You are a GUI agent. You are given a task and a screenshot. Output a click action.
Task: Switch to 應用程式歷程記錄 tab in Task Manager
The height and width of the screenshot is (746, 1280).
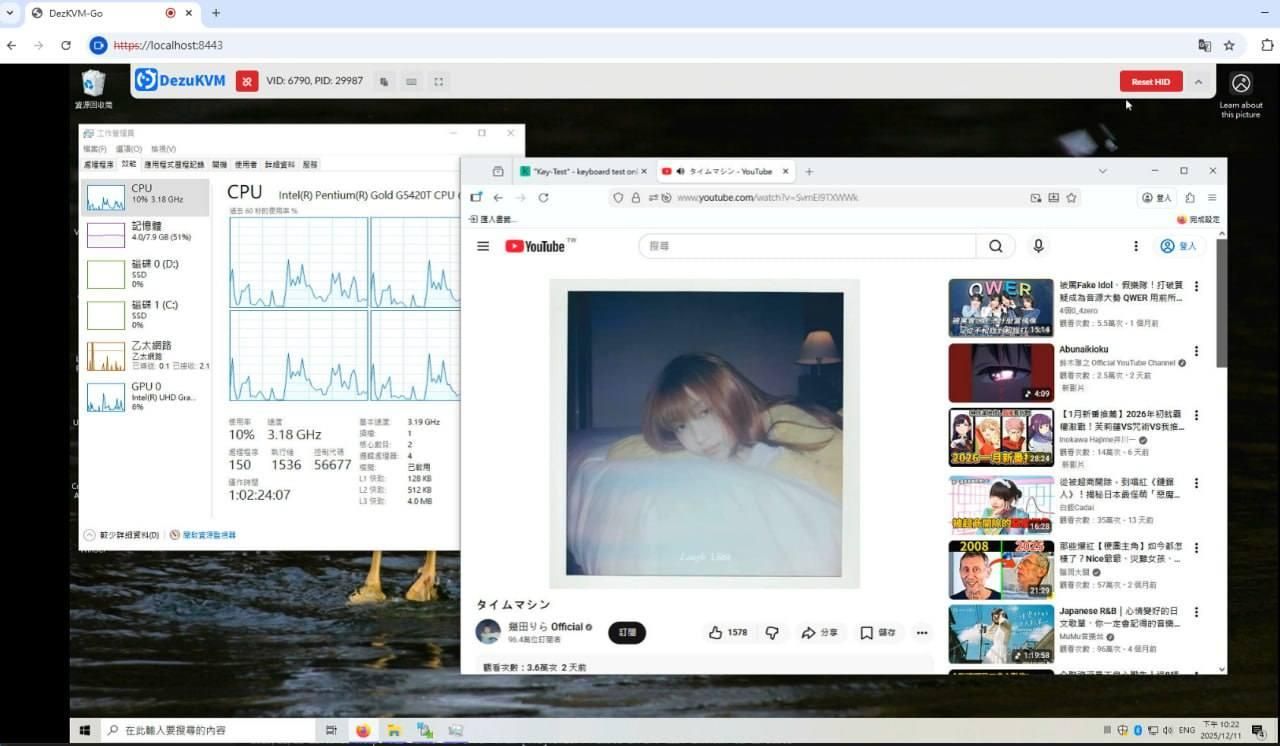click(x=174, y=164)
